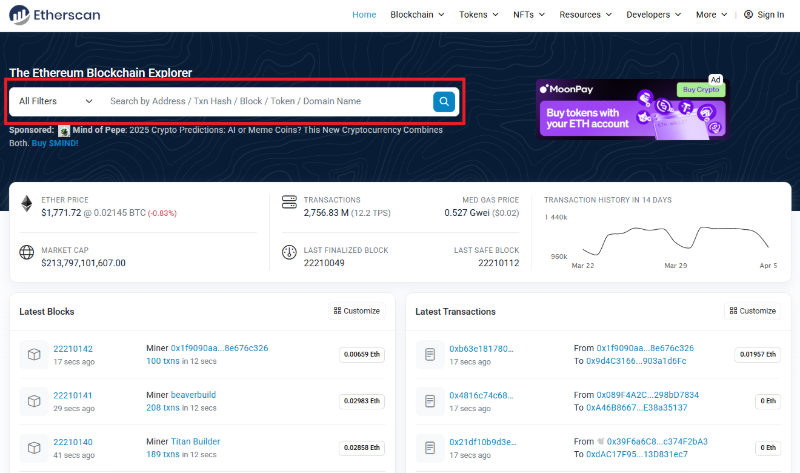Click the transactions count 2,756.83 M

326,213
